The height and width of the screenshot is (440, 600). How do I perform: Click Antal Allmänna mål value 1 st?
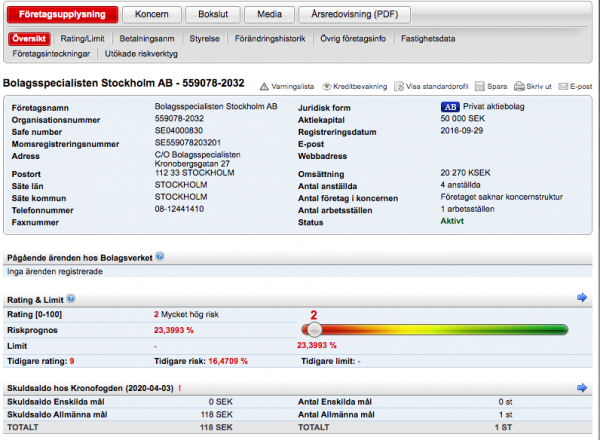(505, 415)
